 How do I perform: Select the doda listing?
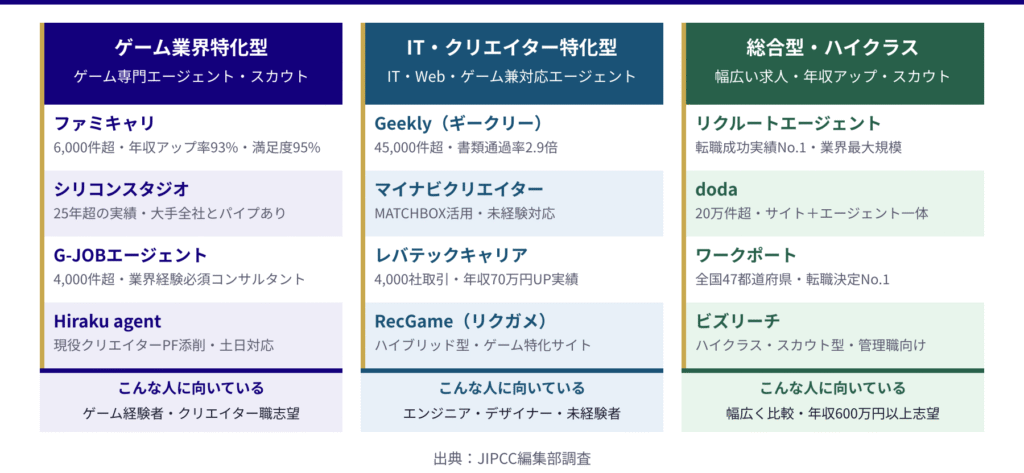pyautogui.click(x=716, y=189)
